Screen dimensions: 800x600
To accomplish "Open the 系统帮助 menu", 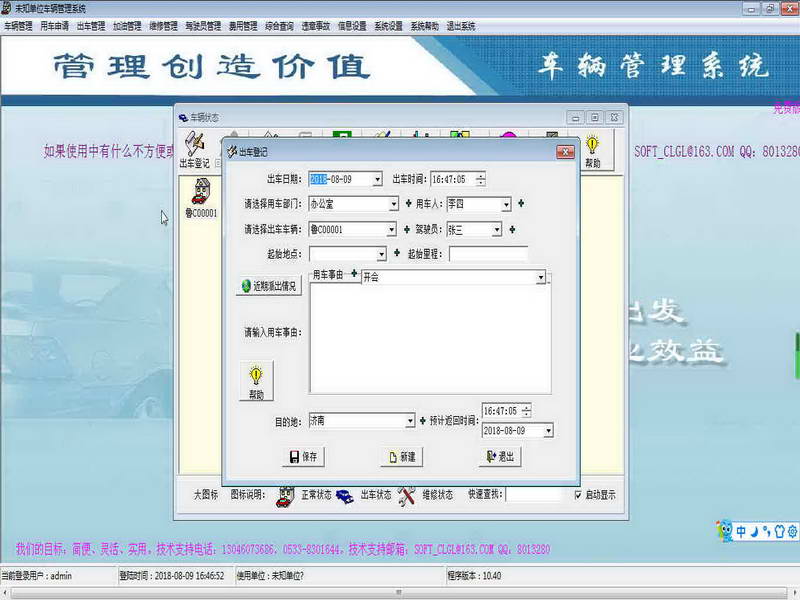I will (x=424, y=26).
